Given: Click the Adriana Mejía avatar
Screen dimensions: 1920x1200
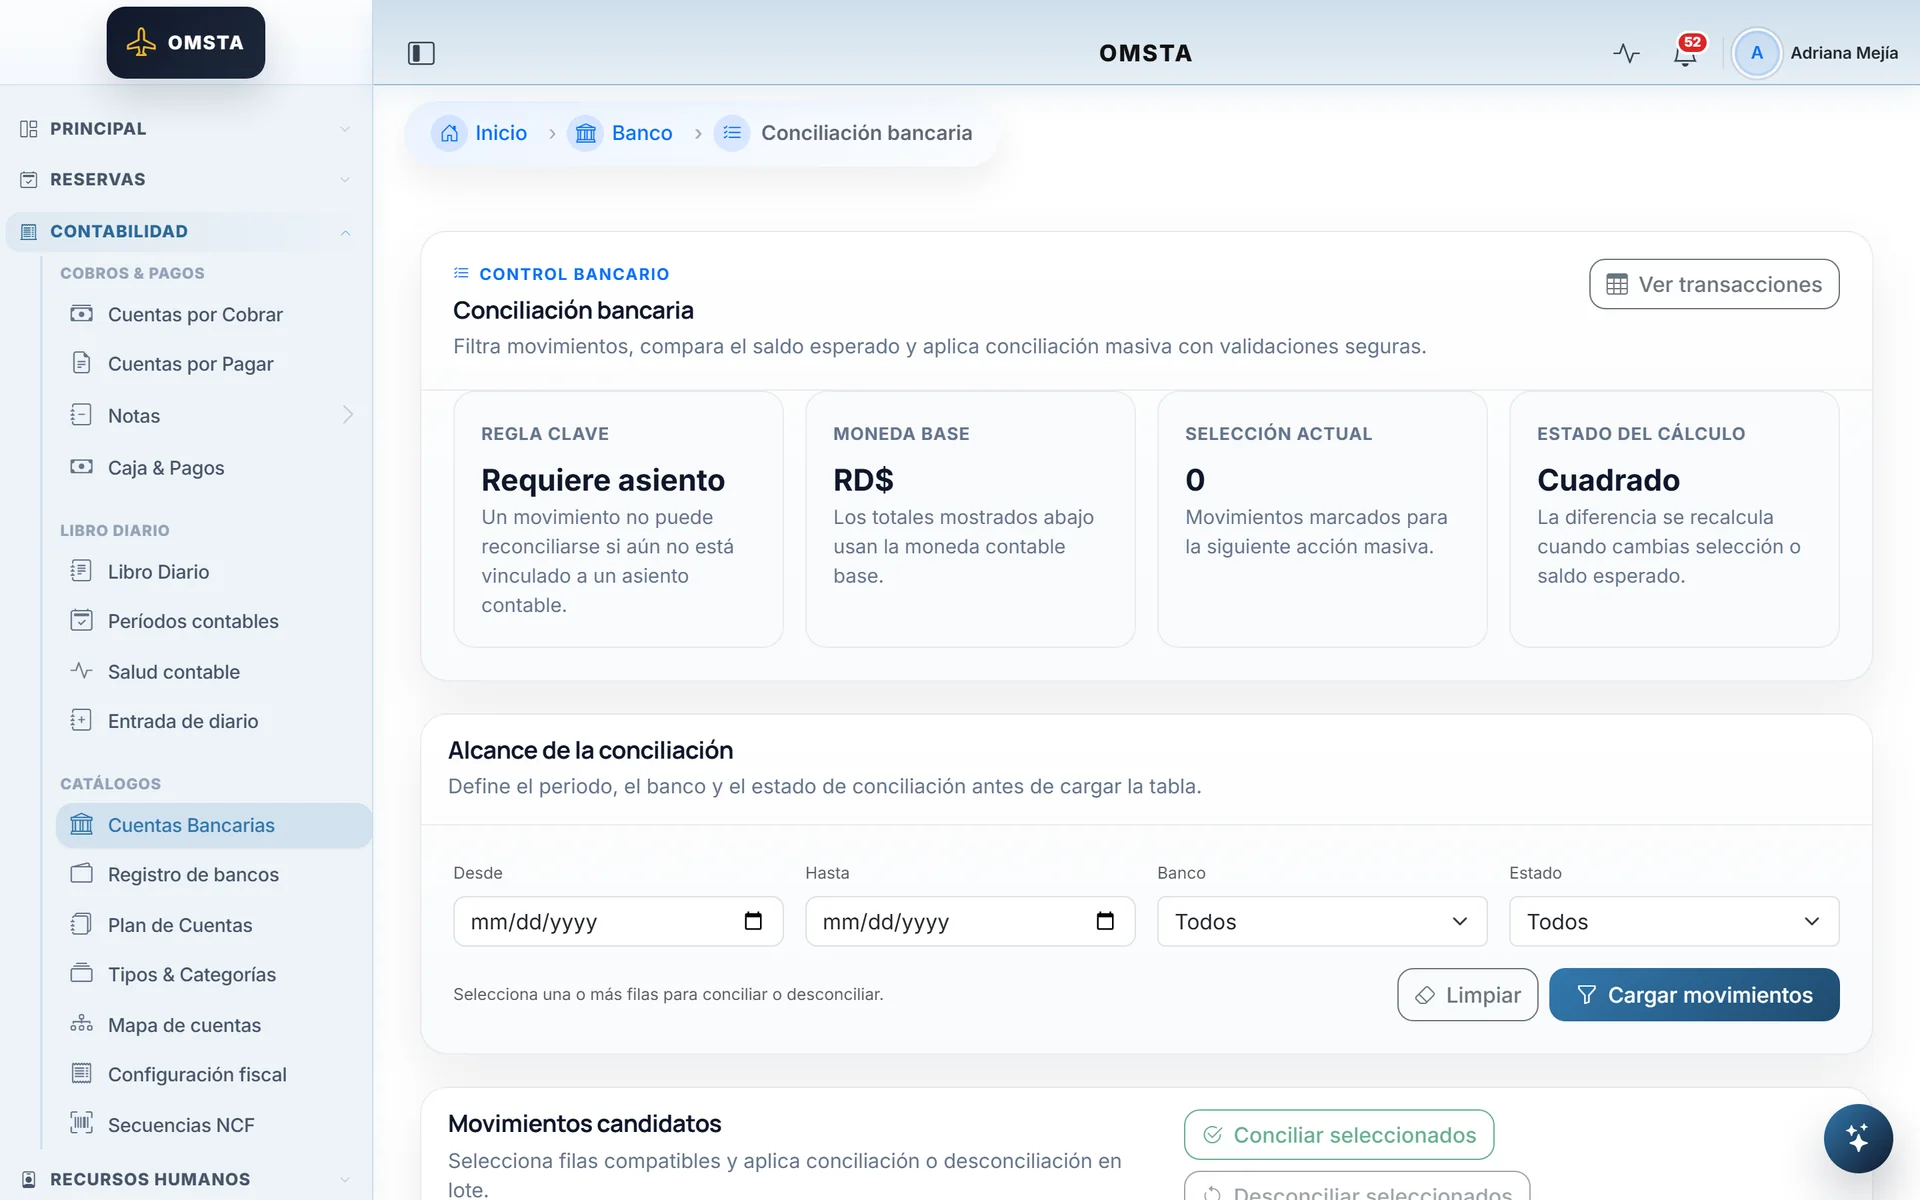Looking at the screenshot, I should click(1756, 53).
